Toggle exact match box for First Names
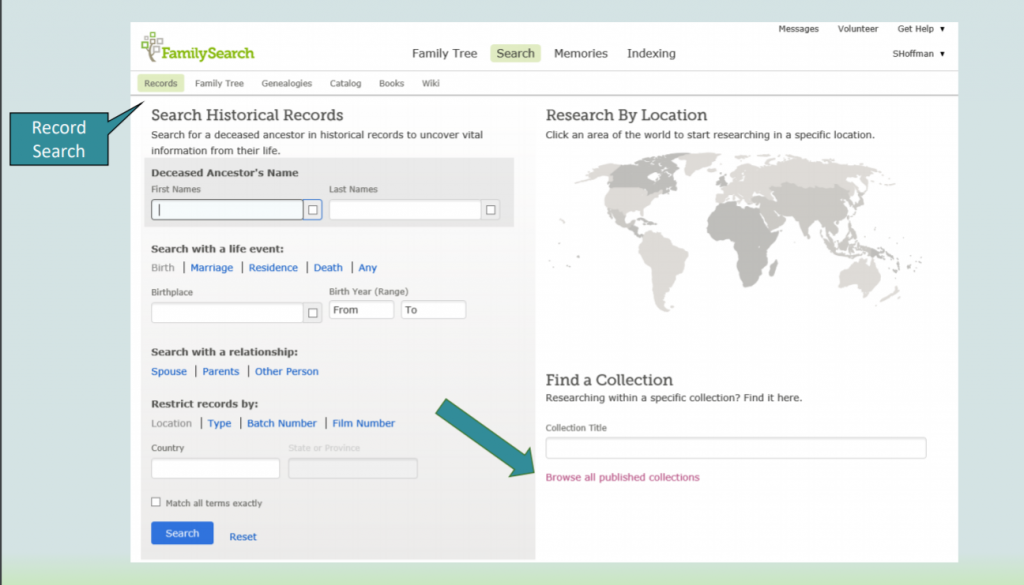Image resolution: width=1024 pixels, height=585 pixels. coord(313,210)
